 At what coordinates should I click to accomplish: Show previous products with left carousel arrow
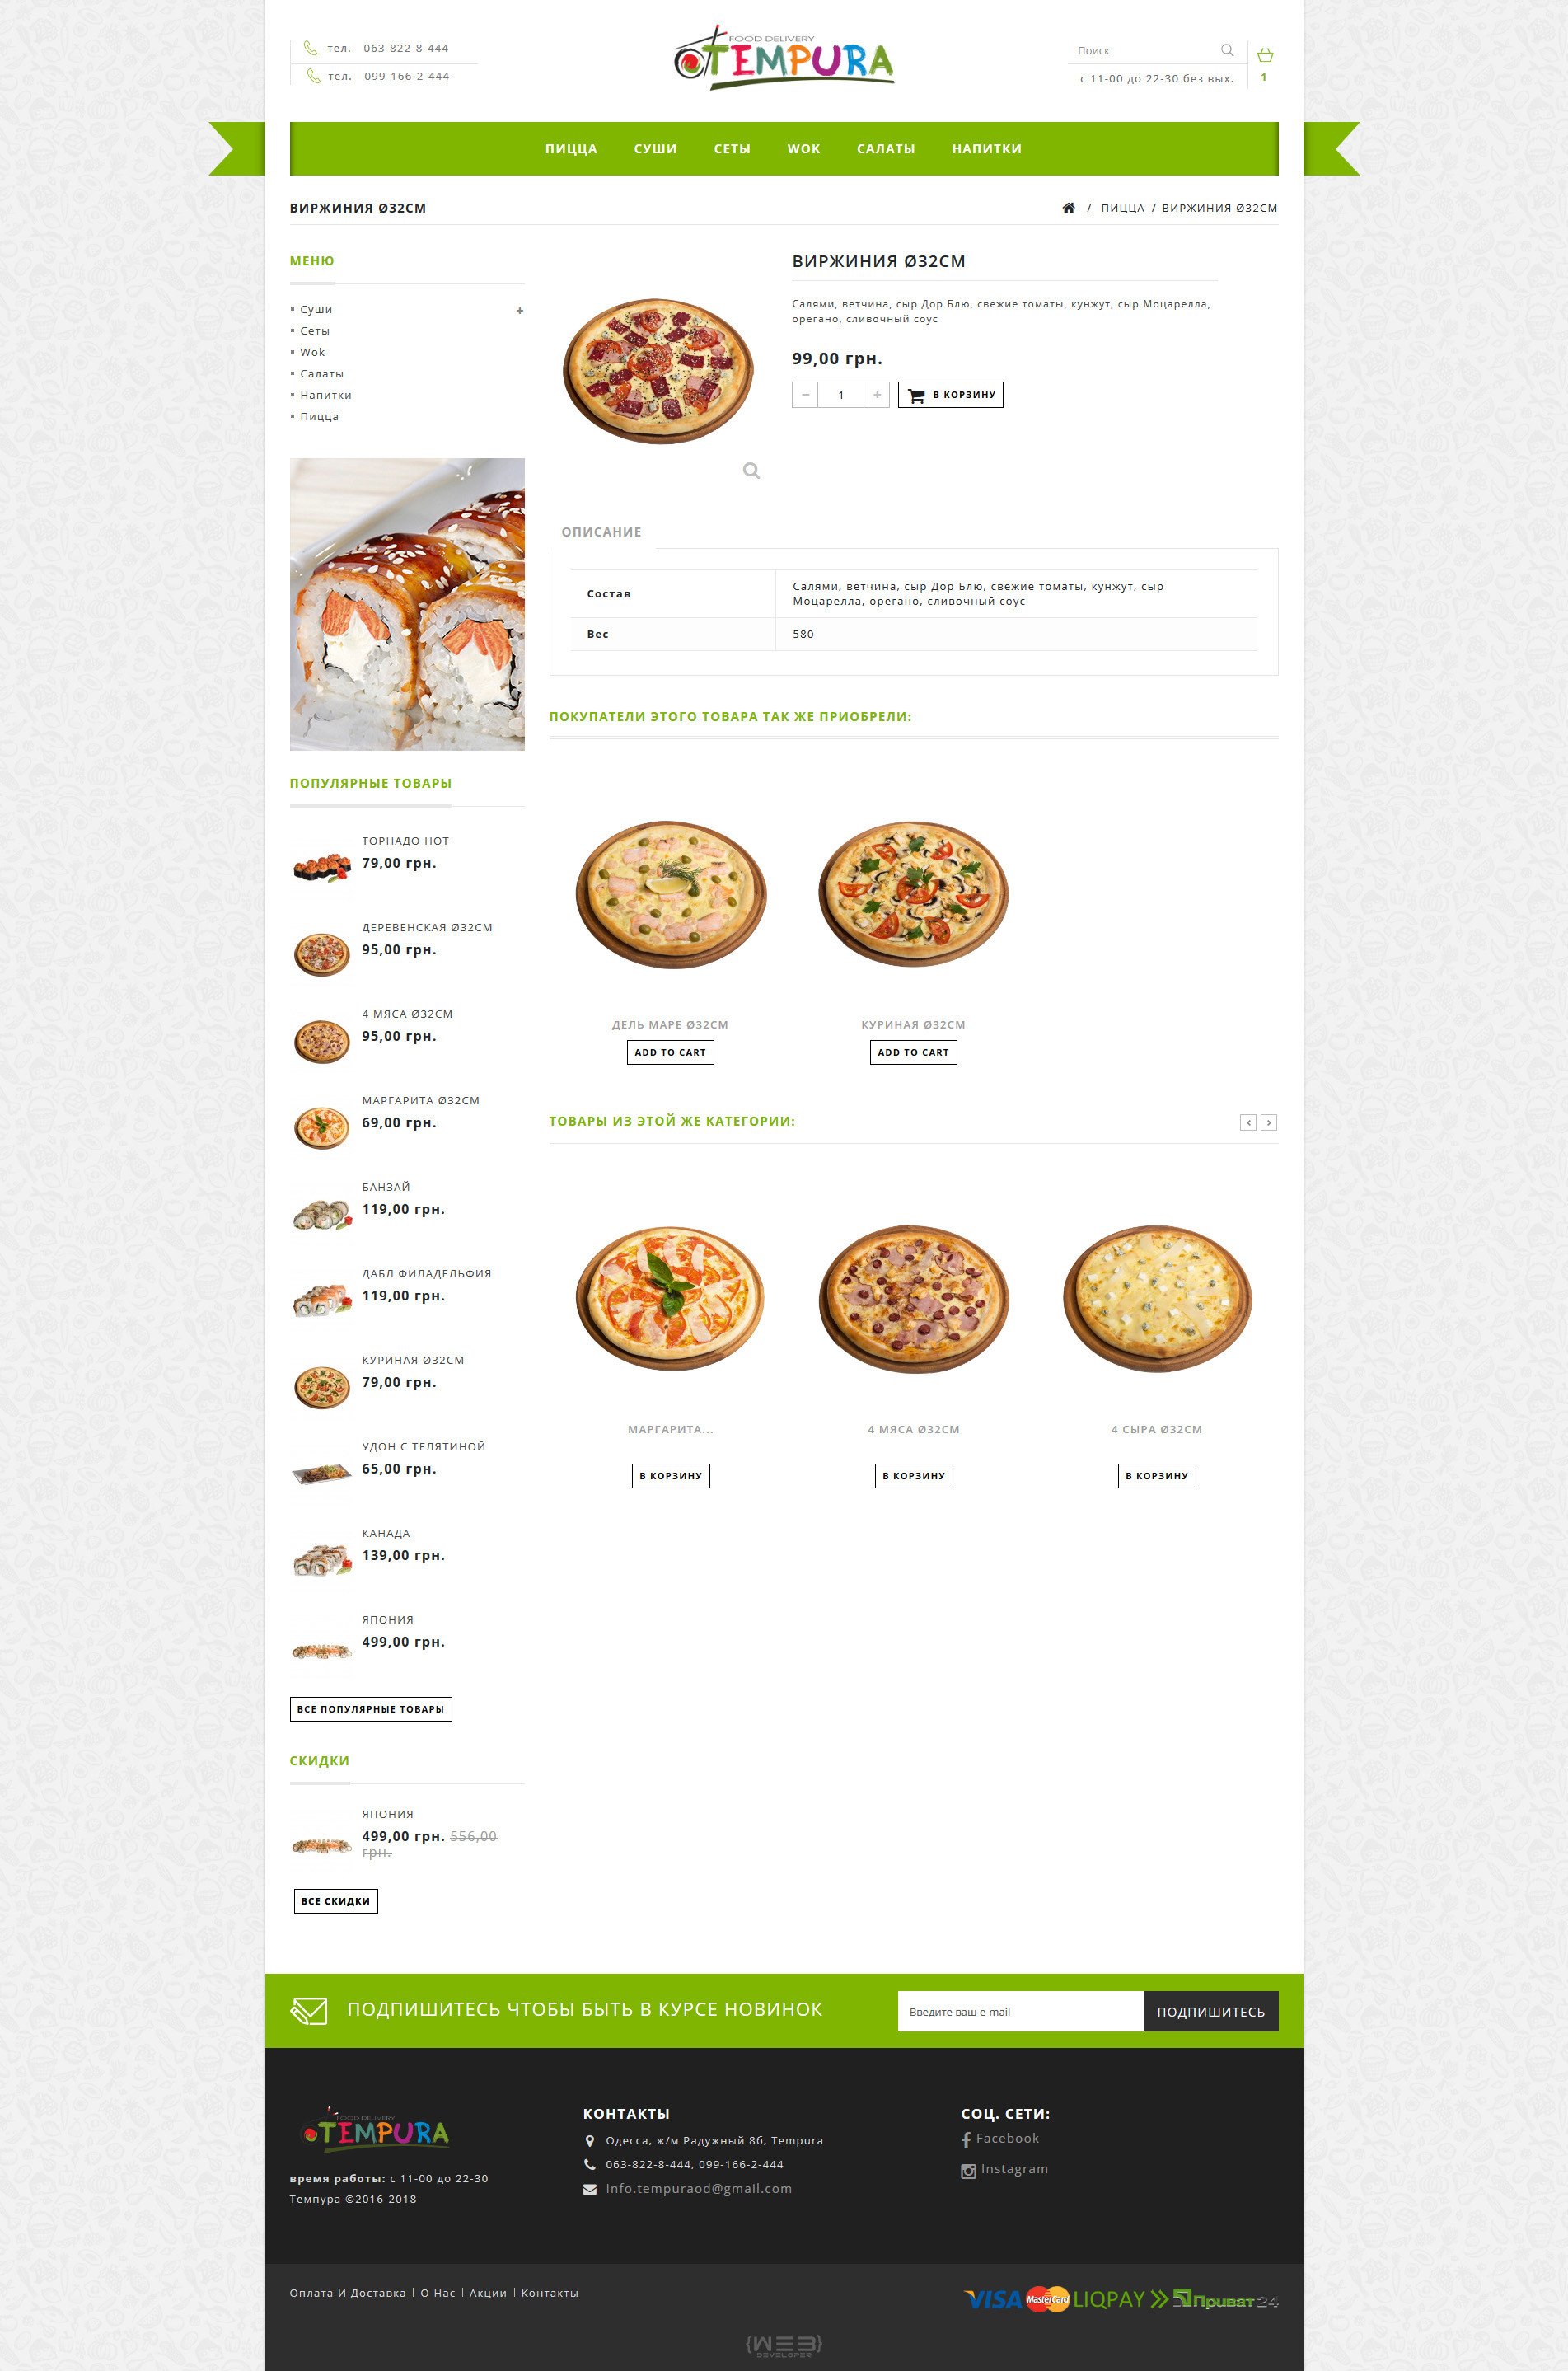pyautogui.click(x=1248, y=1123)
